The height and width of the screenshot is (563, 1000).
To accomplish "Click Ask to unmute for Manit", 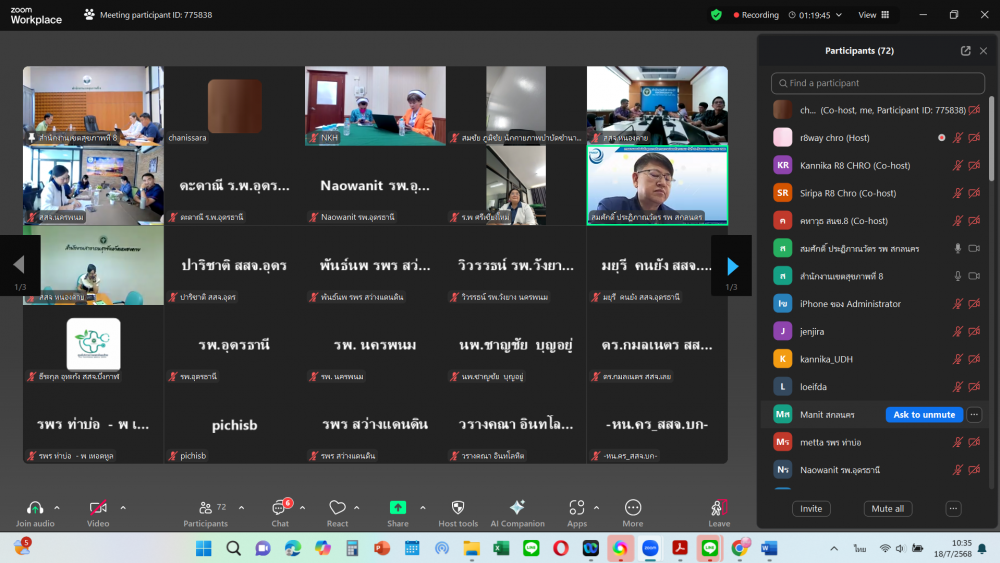I will 924,414.
